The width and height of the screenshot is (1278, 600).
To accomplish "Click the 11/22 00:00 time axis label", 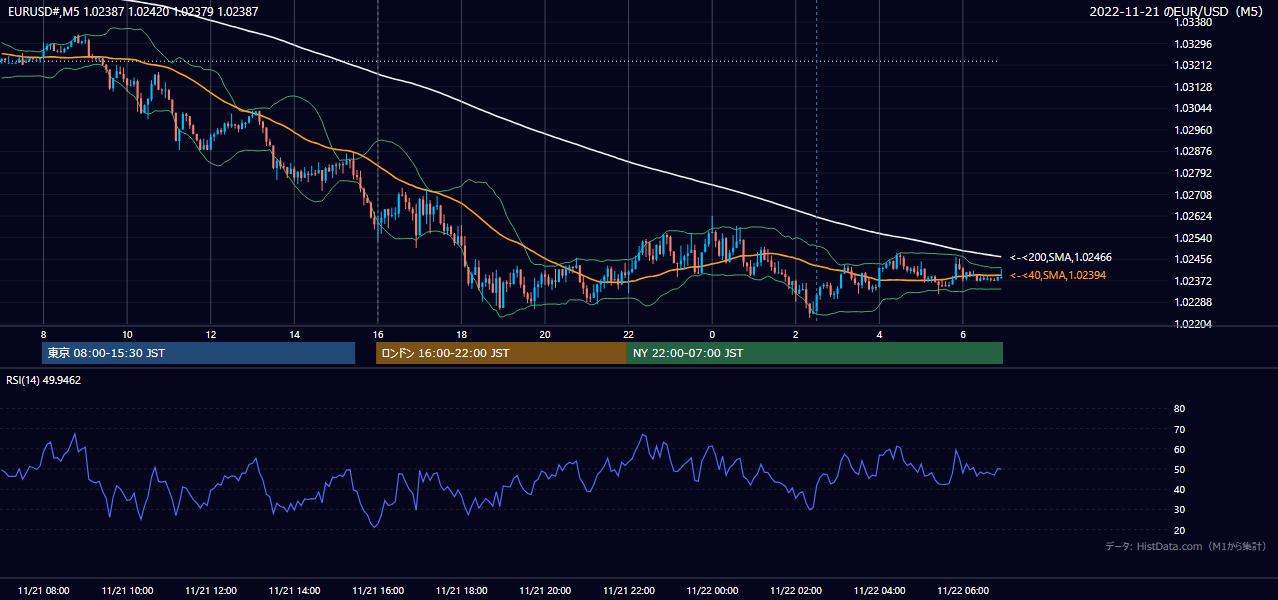I will pos(712,591).
